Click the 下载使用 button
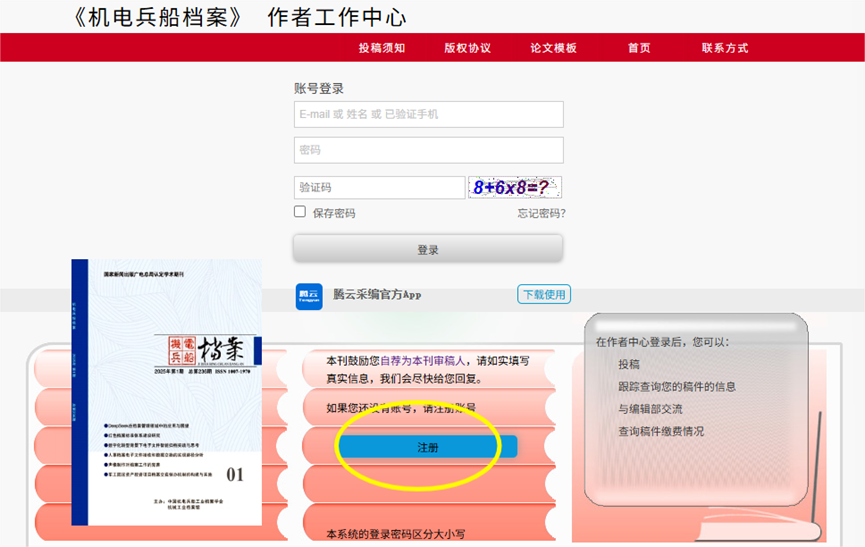The height and width of the screenshot is (547, 865). click(x=544, y=295)
